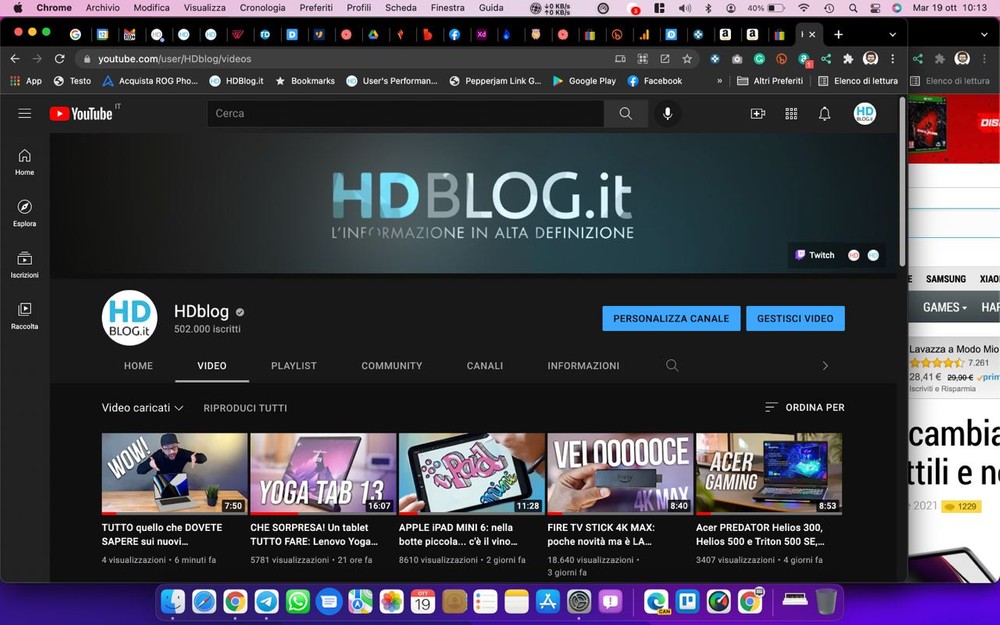Open the Apple menu
Screen dimensions: 1000x625
click(x=18, y=8)
